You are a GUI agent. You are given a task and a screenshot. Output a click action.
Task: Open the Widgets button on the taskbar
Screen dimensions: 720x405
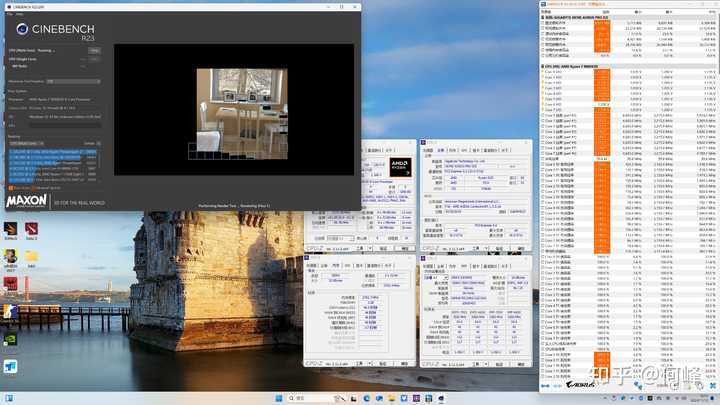tap(9, 398)
